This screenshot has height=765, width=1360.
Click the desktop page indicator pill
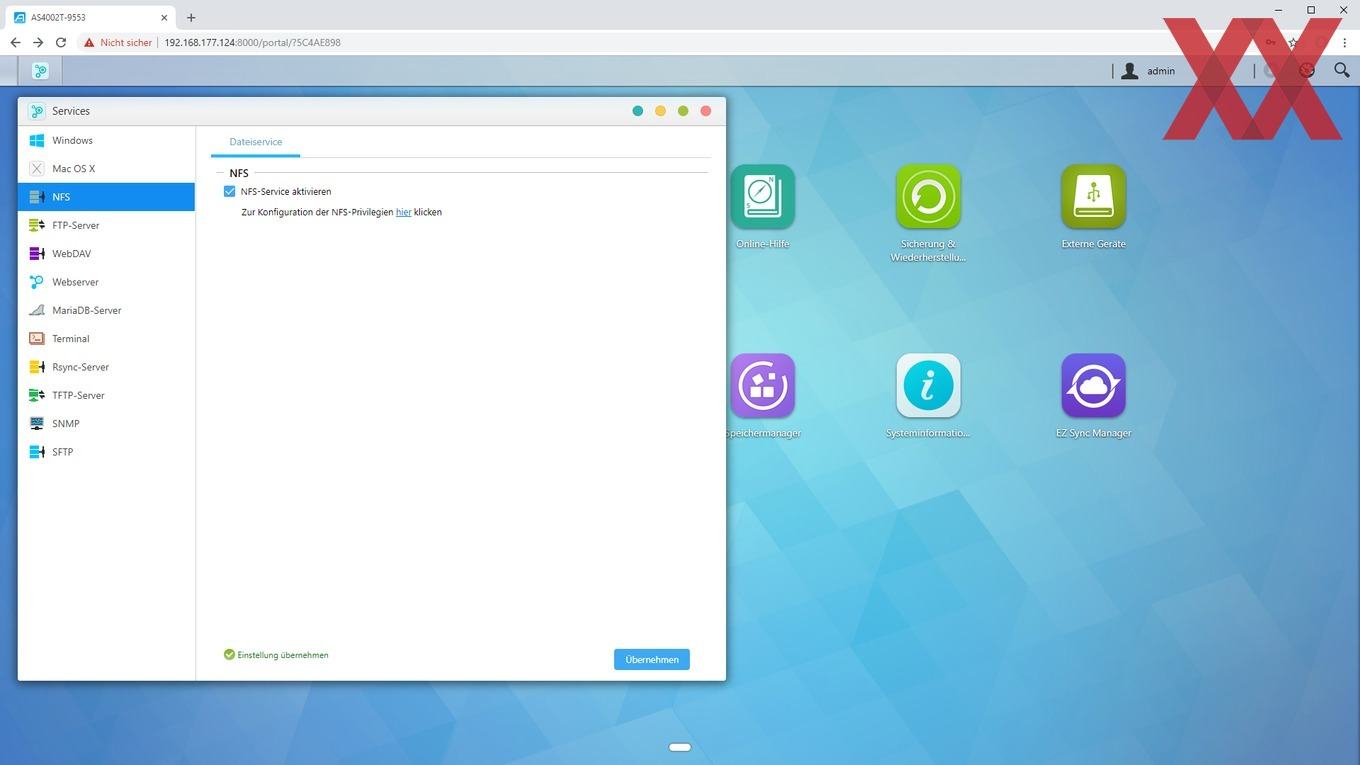[x=680, y=747]
